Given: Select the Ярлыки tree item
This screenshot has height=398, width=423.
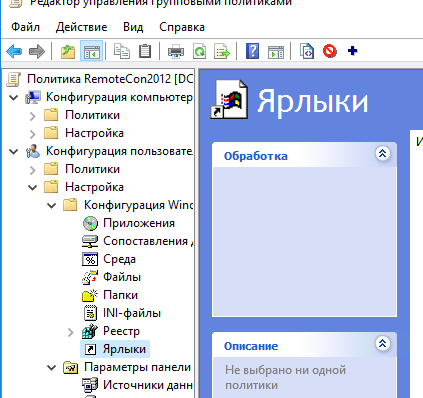Looking at the screenshot, I should coord(124,349).
